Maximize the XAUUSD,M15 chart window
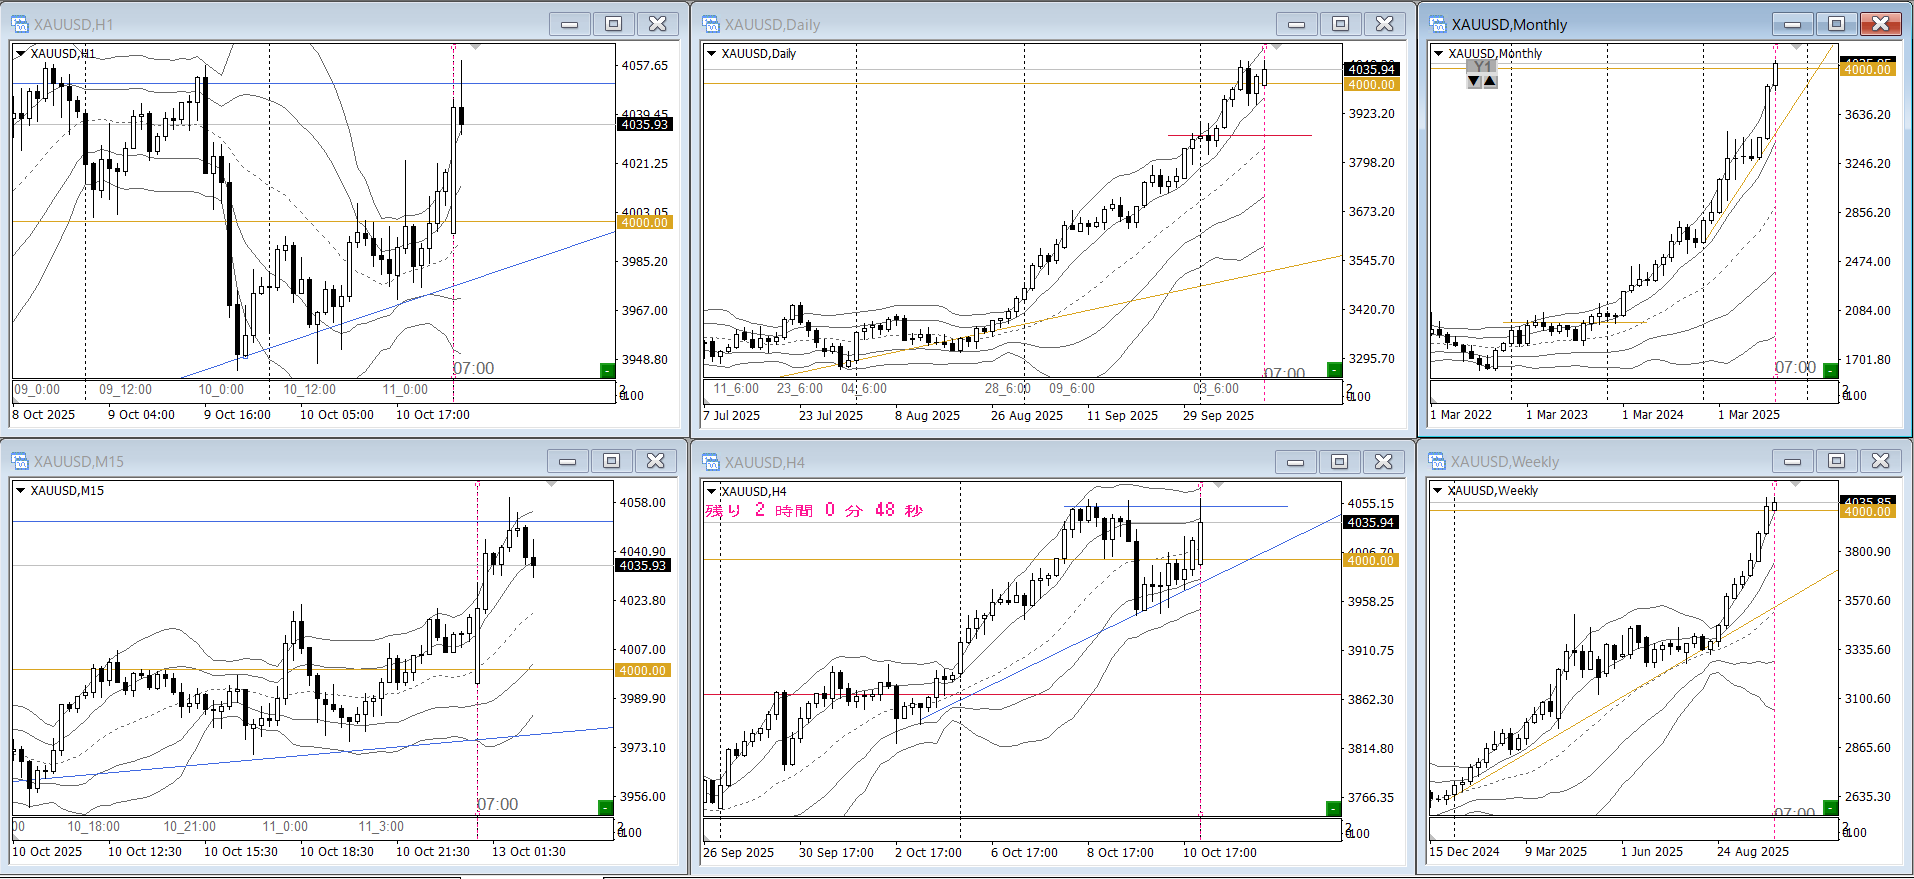 pos(611,461)
